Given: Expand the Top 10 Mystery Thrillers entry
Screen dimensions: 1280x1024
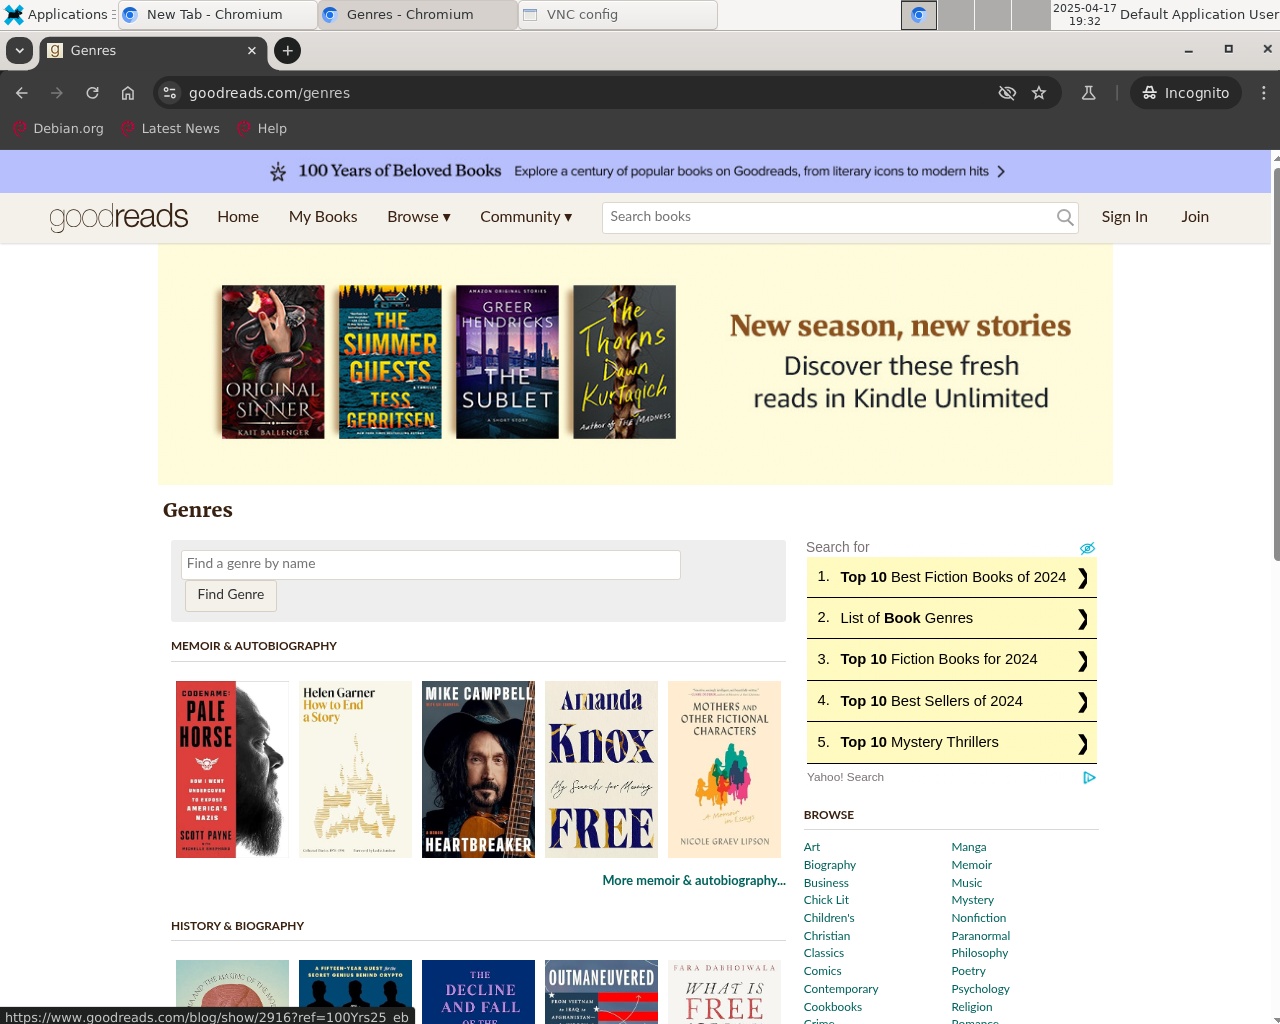Looking at the screenshot, I should tap(950, 742).
